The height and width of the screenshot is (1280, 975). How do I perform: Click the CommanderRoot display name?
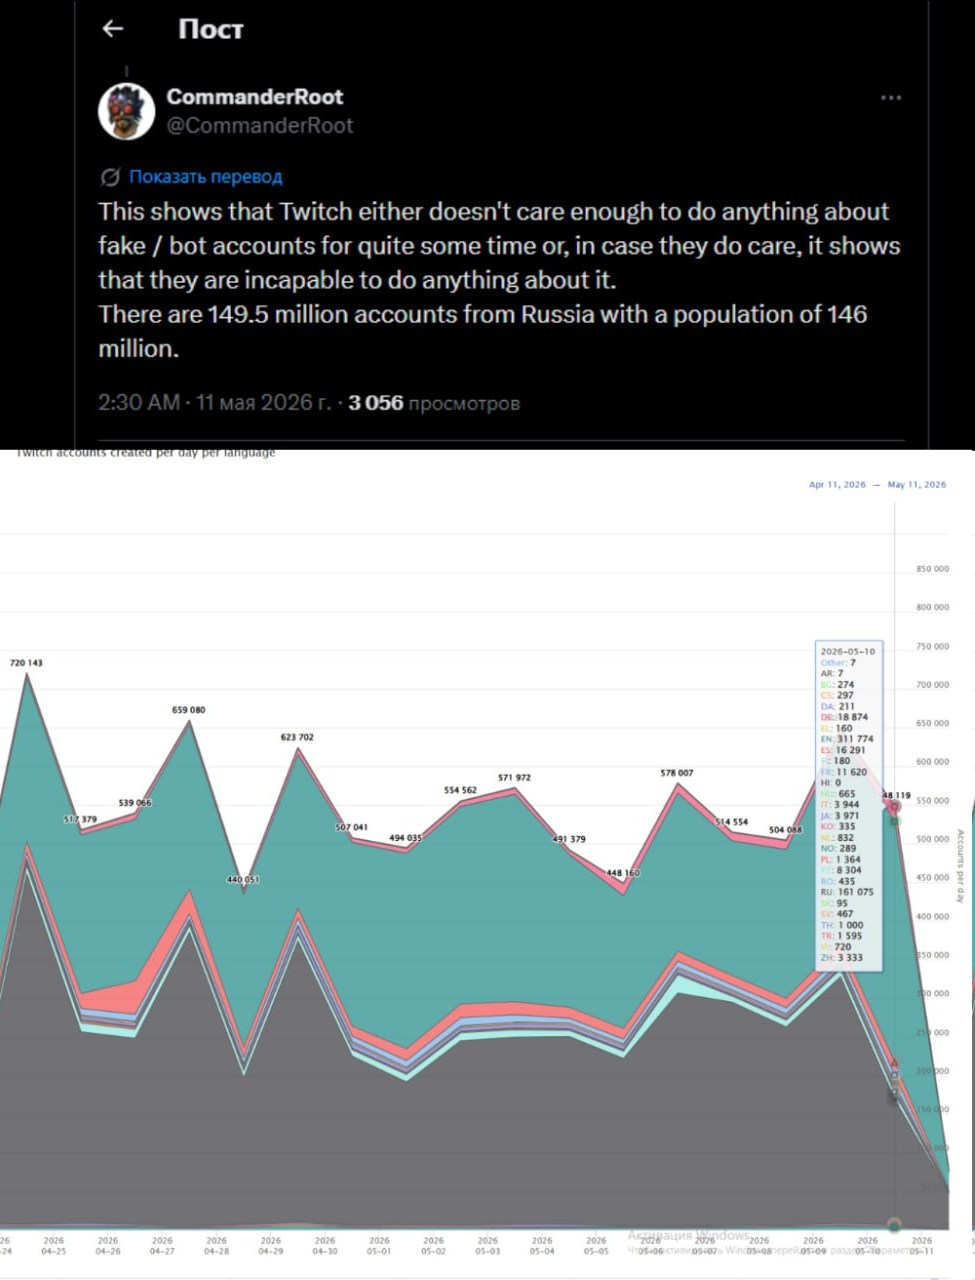[255, 97]
